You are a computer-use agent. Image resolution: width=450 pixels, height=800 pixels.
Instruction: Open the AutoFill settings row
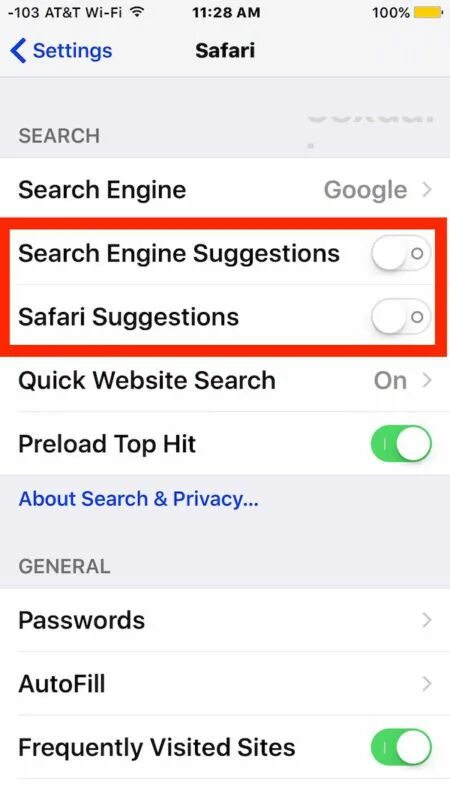point(225,684)
